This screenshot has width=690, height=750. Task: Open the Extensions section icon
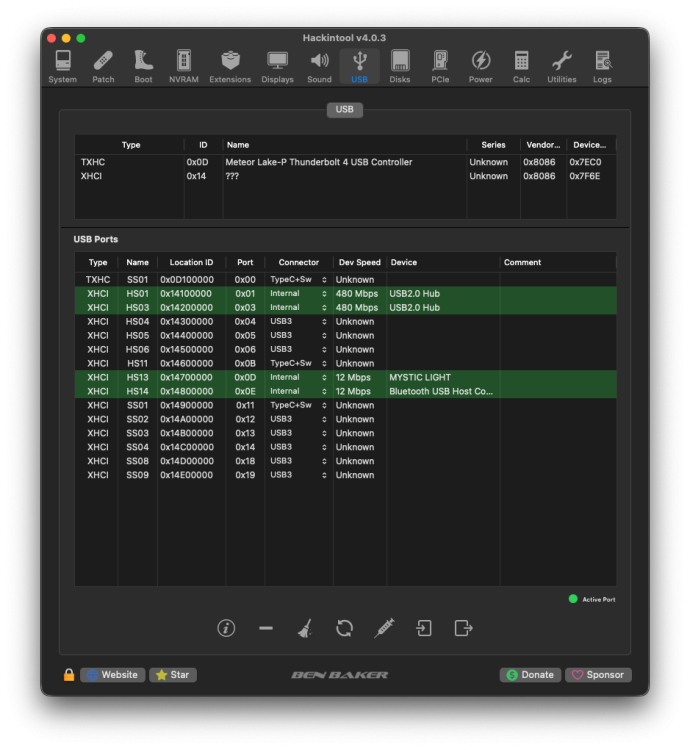pyautogui.click(x=230, y=67)
